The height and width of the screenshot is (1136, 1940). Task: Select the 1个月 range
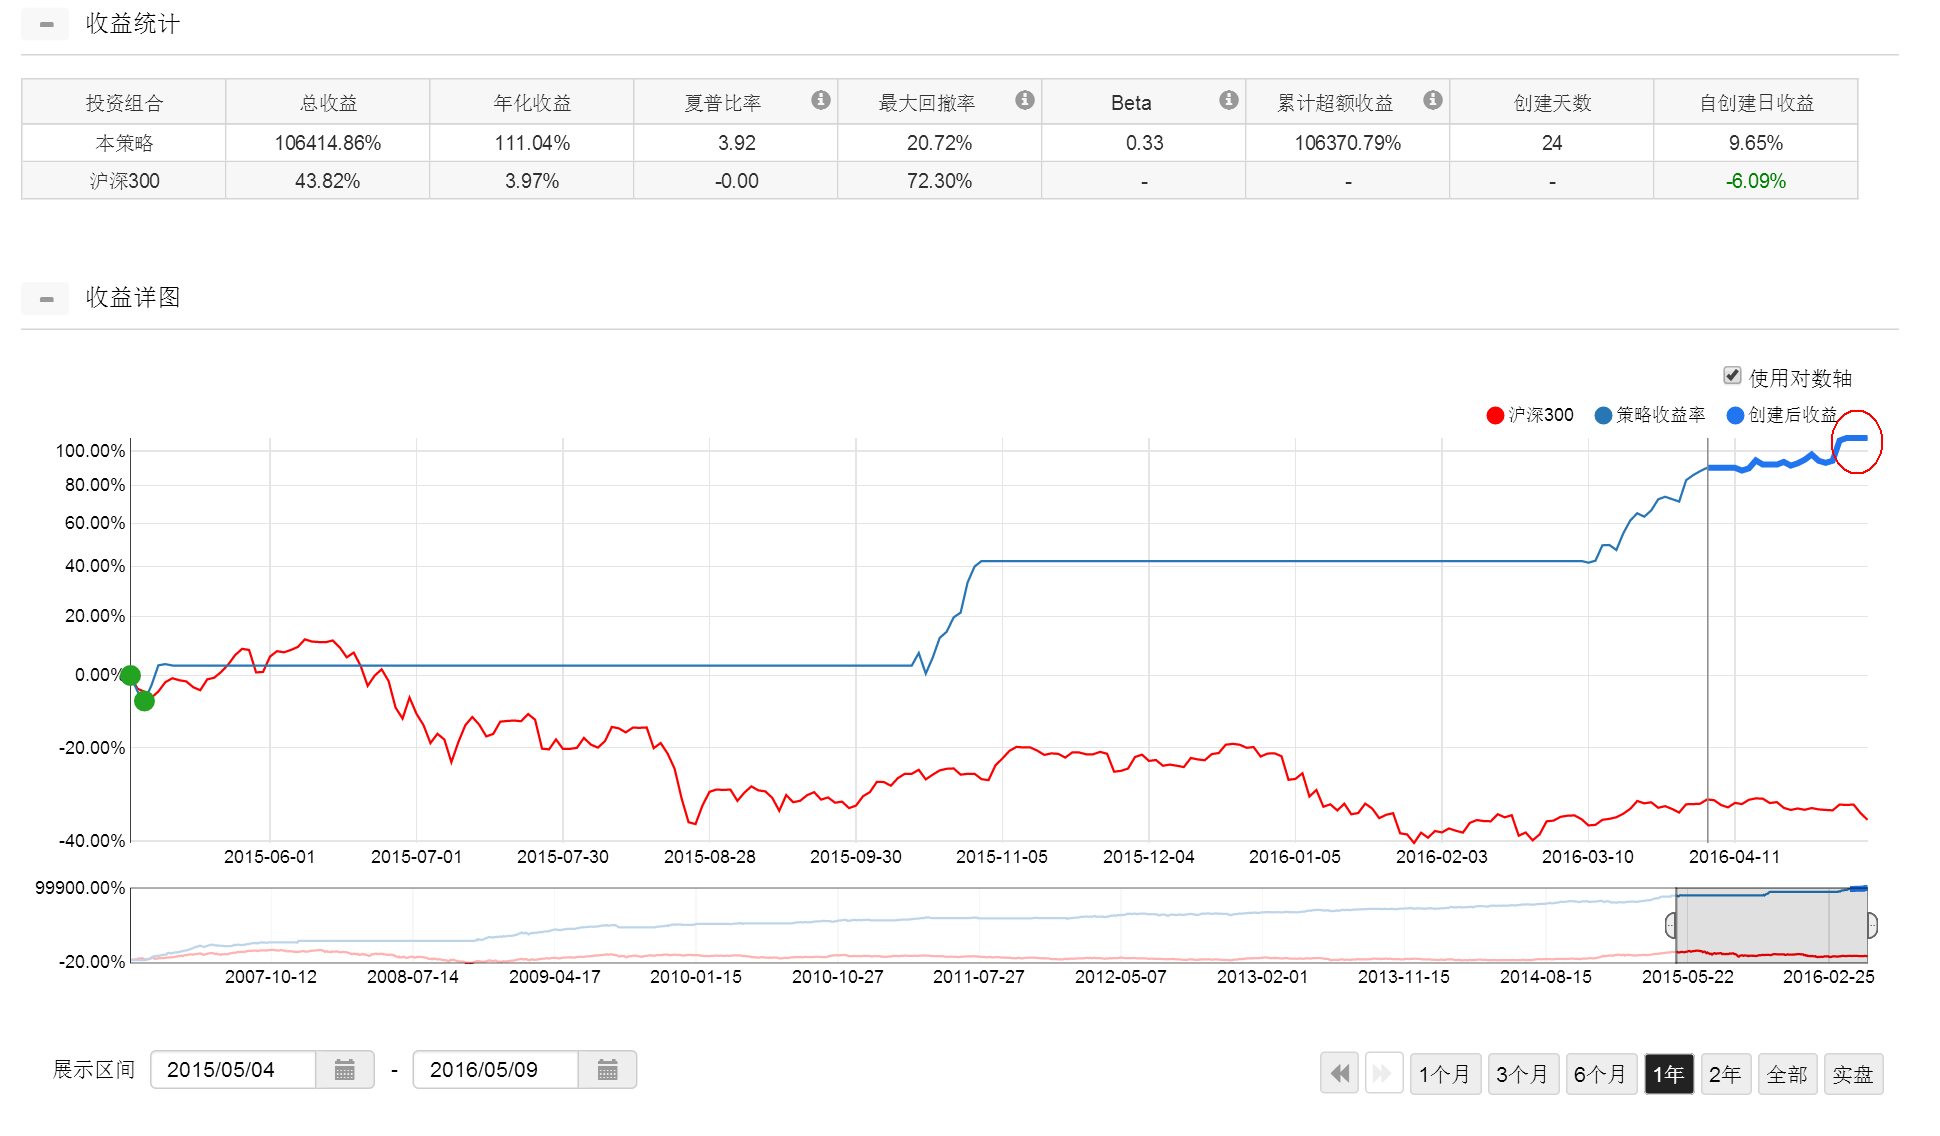tap(1445, 1074)
